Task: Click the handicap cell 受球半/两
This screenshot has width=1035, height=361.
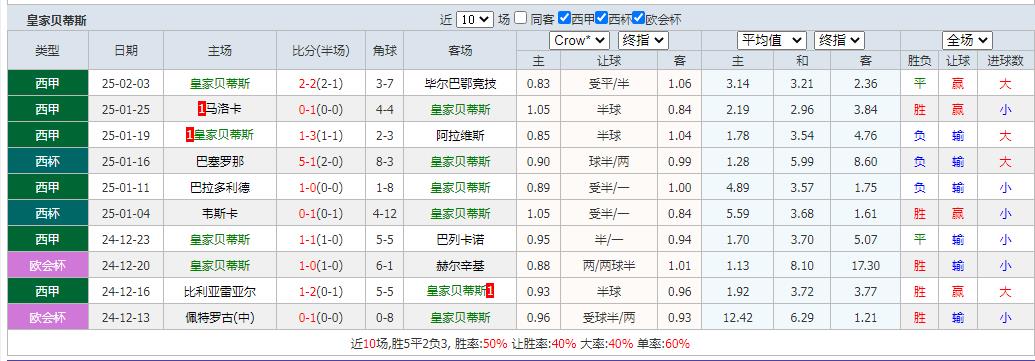Action: [x=609, y=317]
